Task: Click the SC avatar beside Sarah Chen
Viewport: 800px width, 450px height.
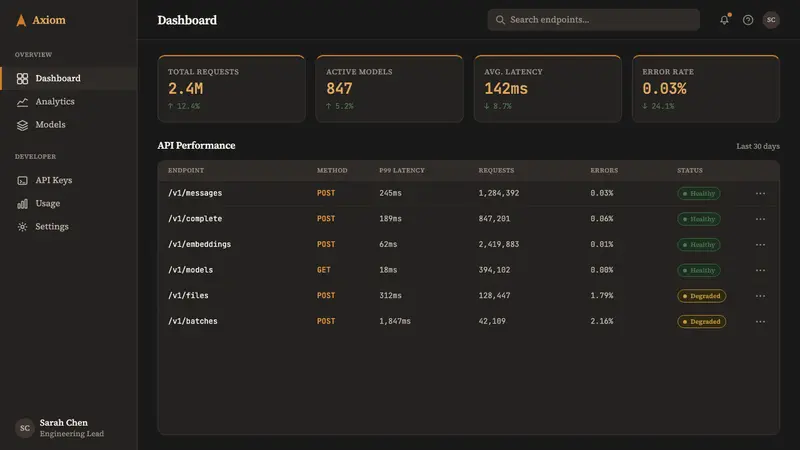Action: click(24, 428)
